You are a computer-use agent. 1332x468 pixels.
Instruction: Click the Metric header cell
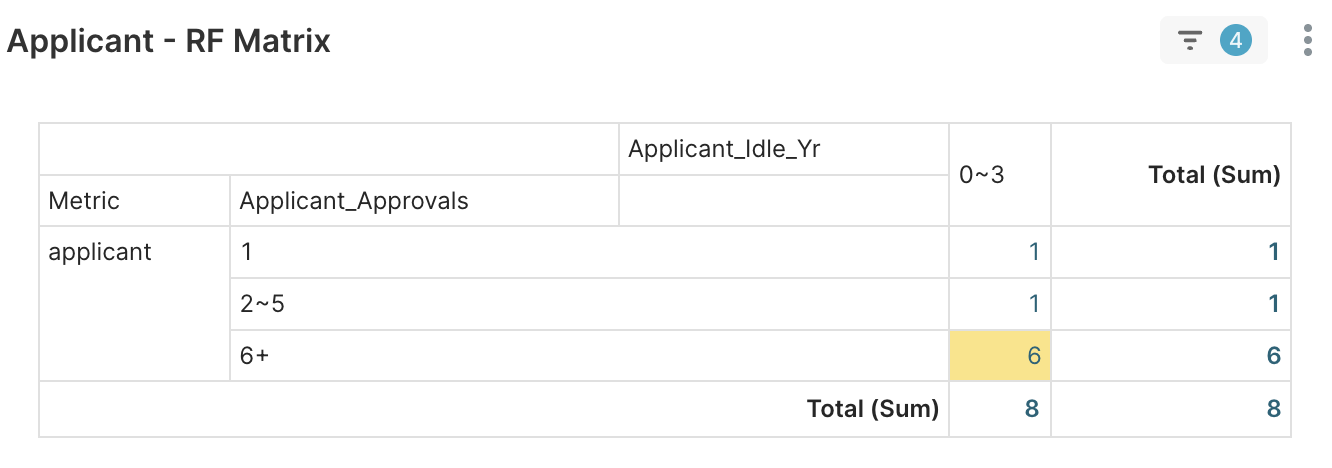click(84, 201)
